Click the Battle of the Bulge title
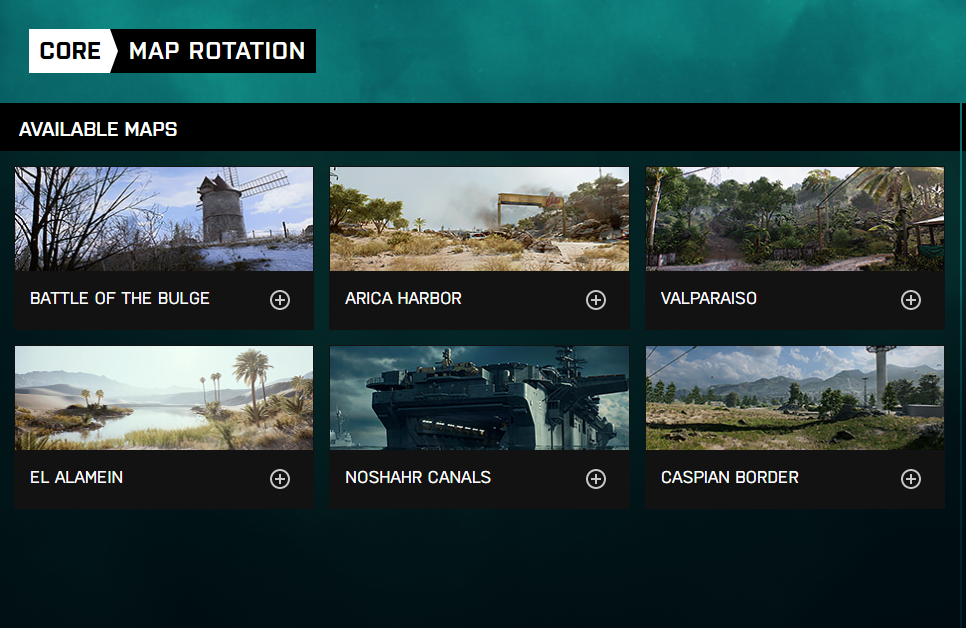Screen dimensions: 966x628 tap(120, 298)
